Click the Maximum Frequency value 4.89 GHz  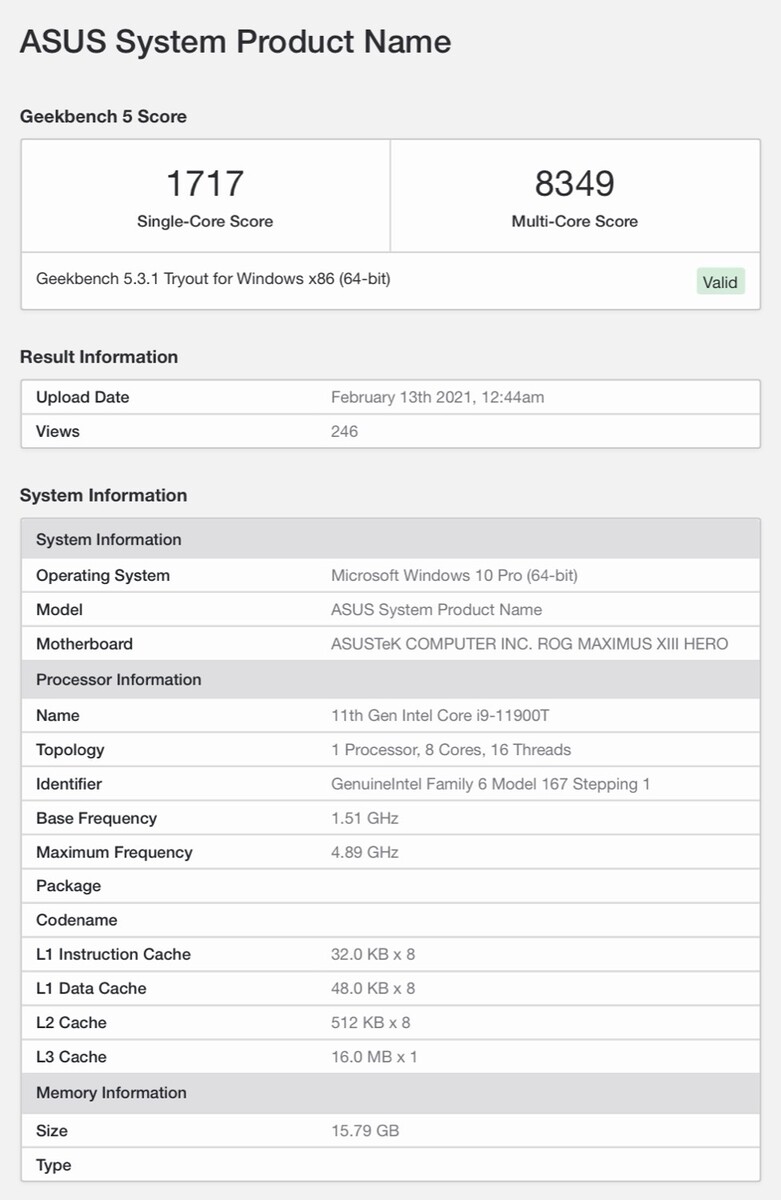click(365, 852)
